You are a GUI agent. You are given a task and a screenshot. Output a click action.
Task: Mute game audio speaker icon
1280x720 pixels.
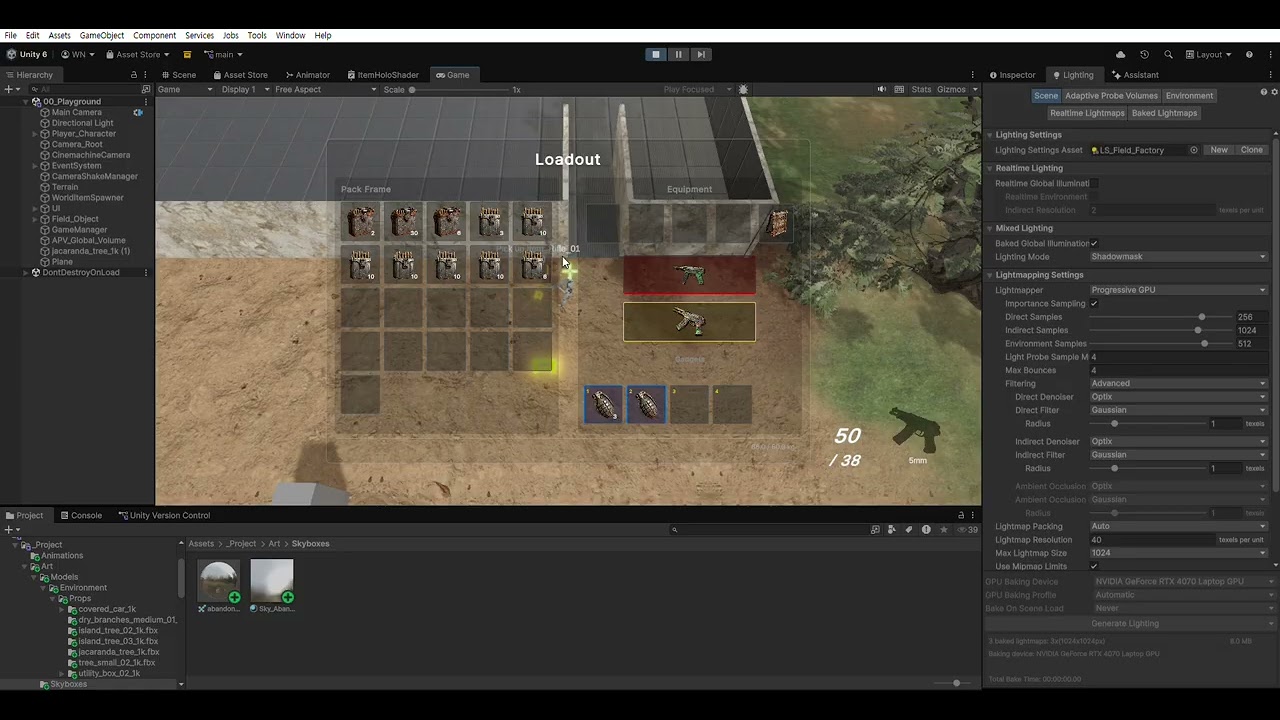(881, 89)
